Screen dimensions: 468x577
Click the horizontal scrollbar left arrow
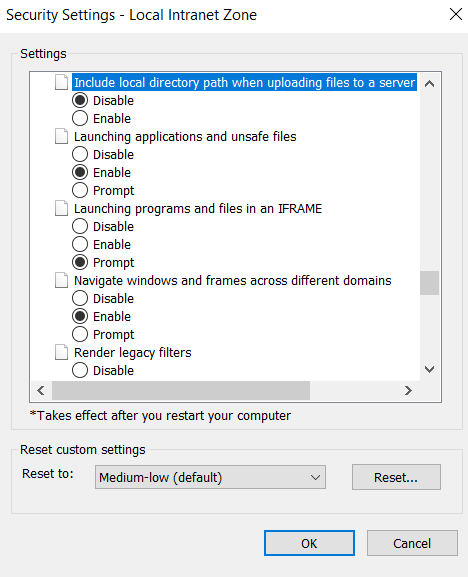click(x=41, y=390)
